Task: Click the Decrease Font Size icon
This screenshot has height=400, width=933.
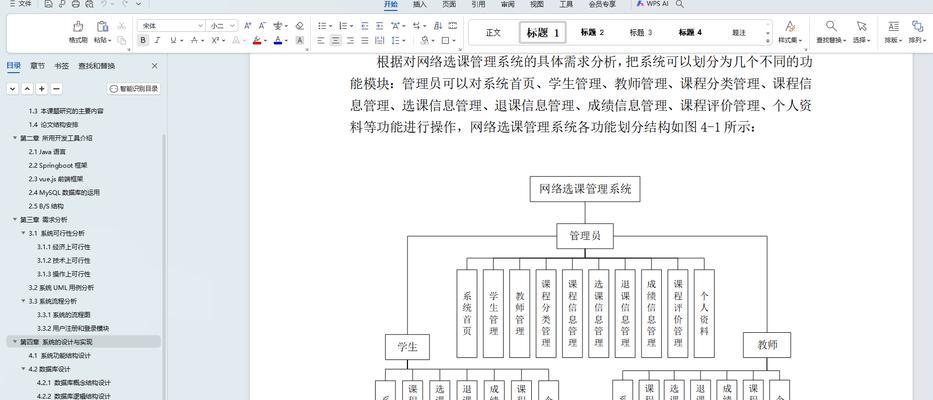Action: tap(262, 26)
